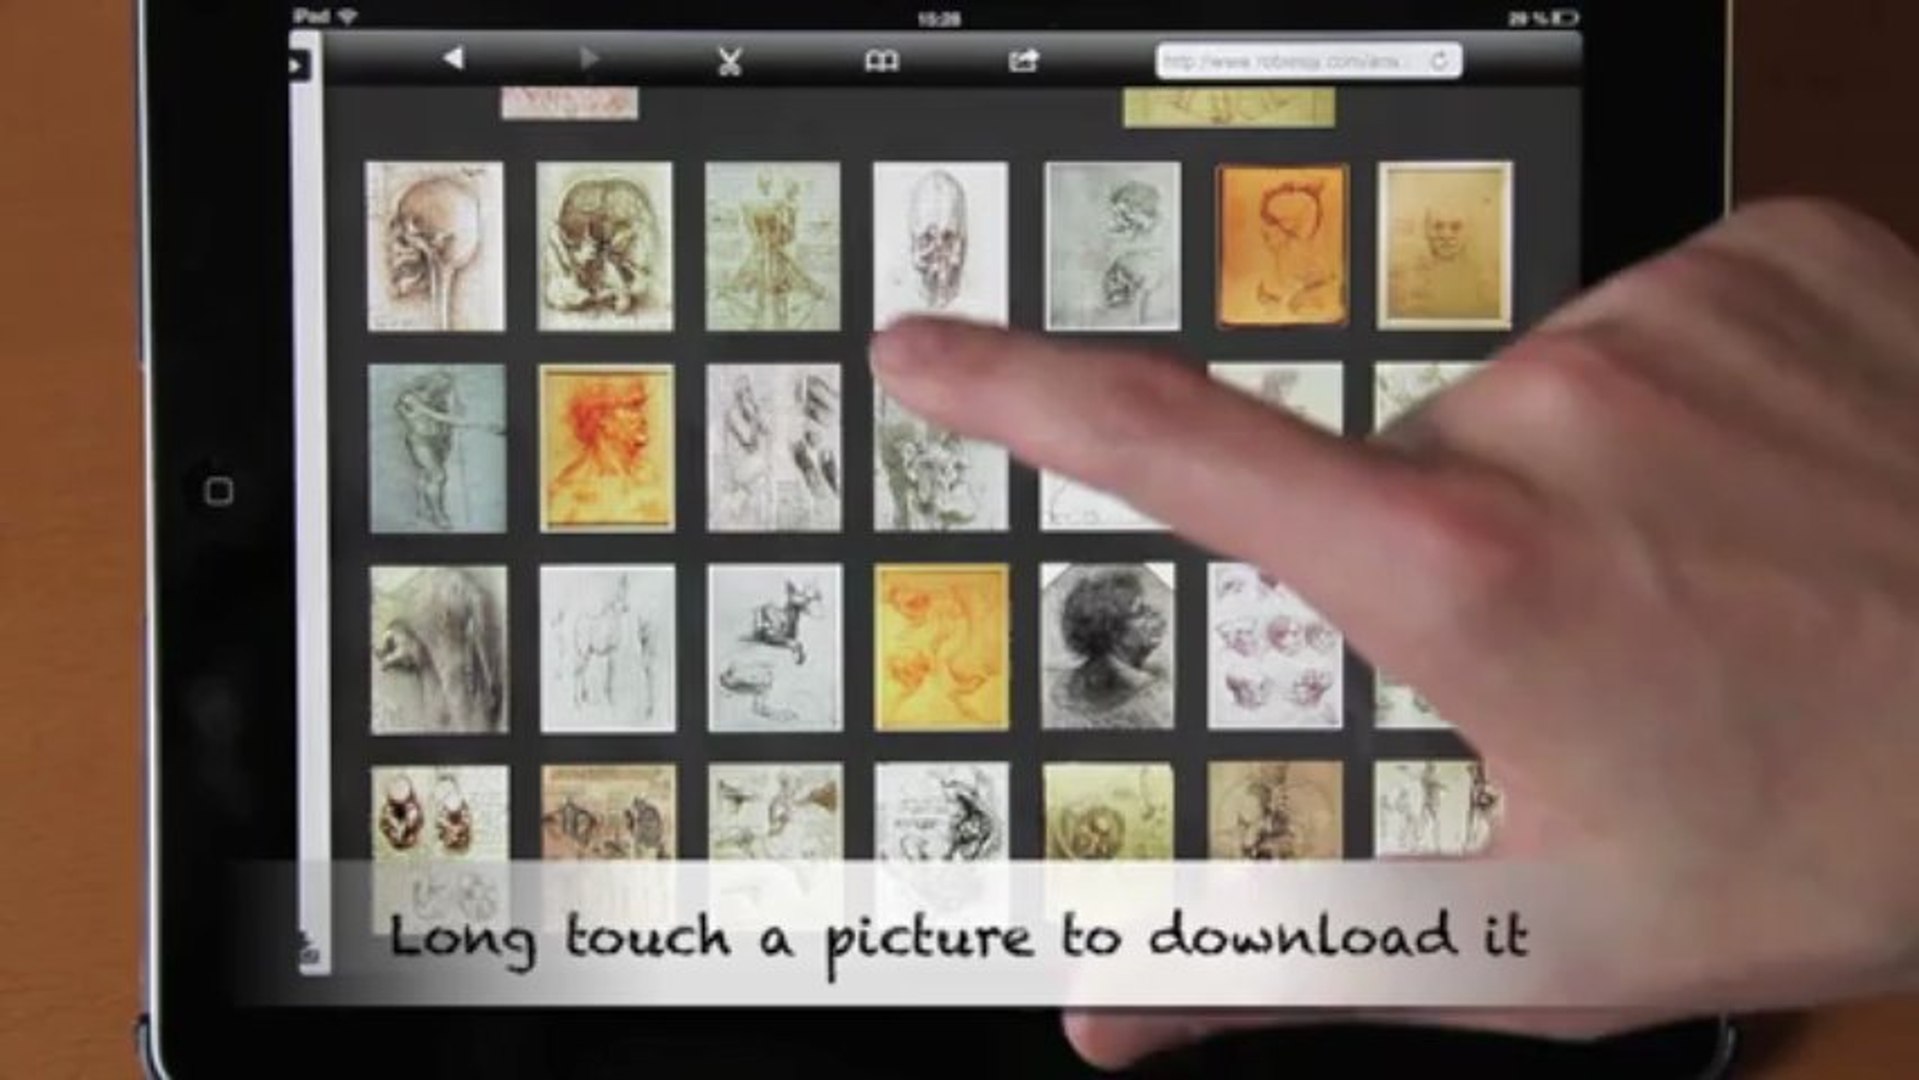
Task: Tap the 15:28 clock in the status bar
Action: click(938, 18)
